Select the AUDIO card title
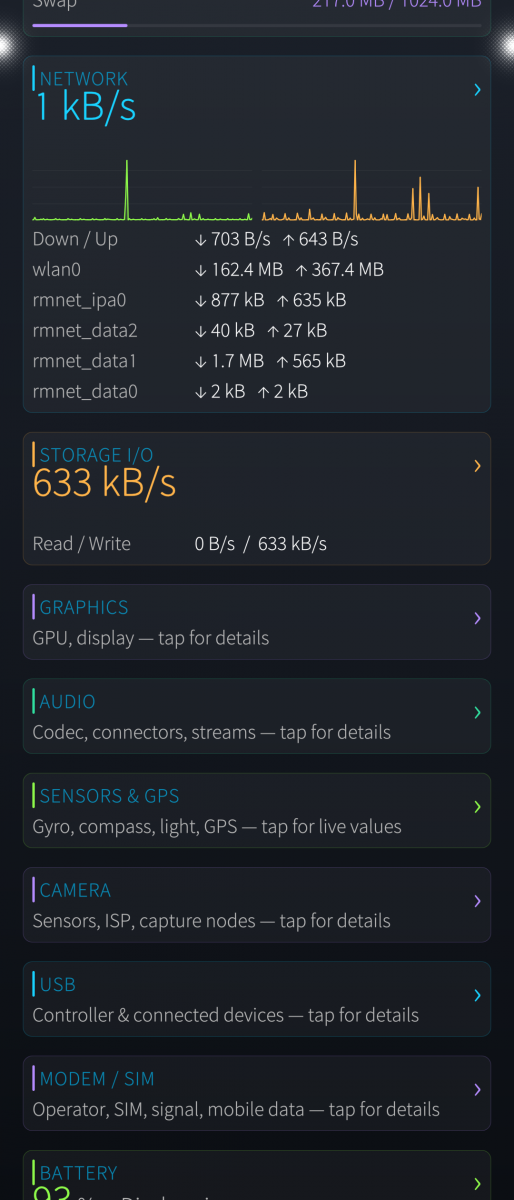The image size is (514, 1200). [68, 701]
